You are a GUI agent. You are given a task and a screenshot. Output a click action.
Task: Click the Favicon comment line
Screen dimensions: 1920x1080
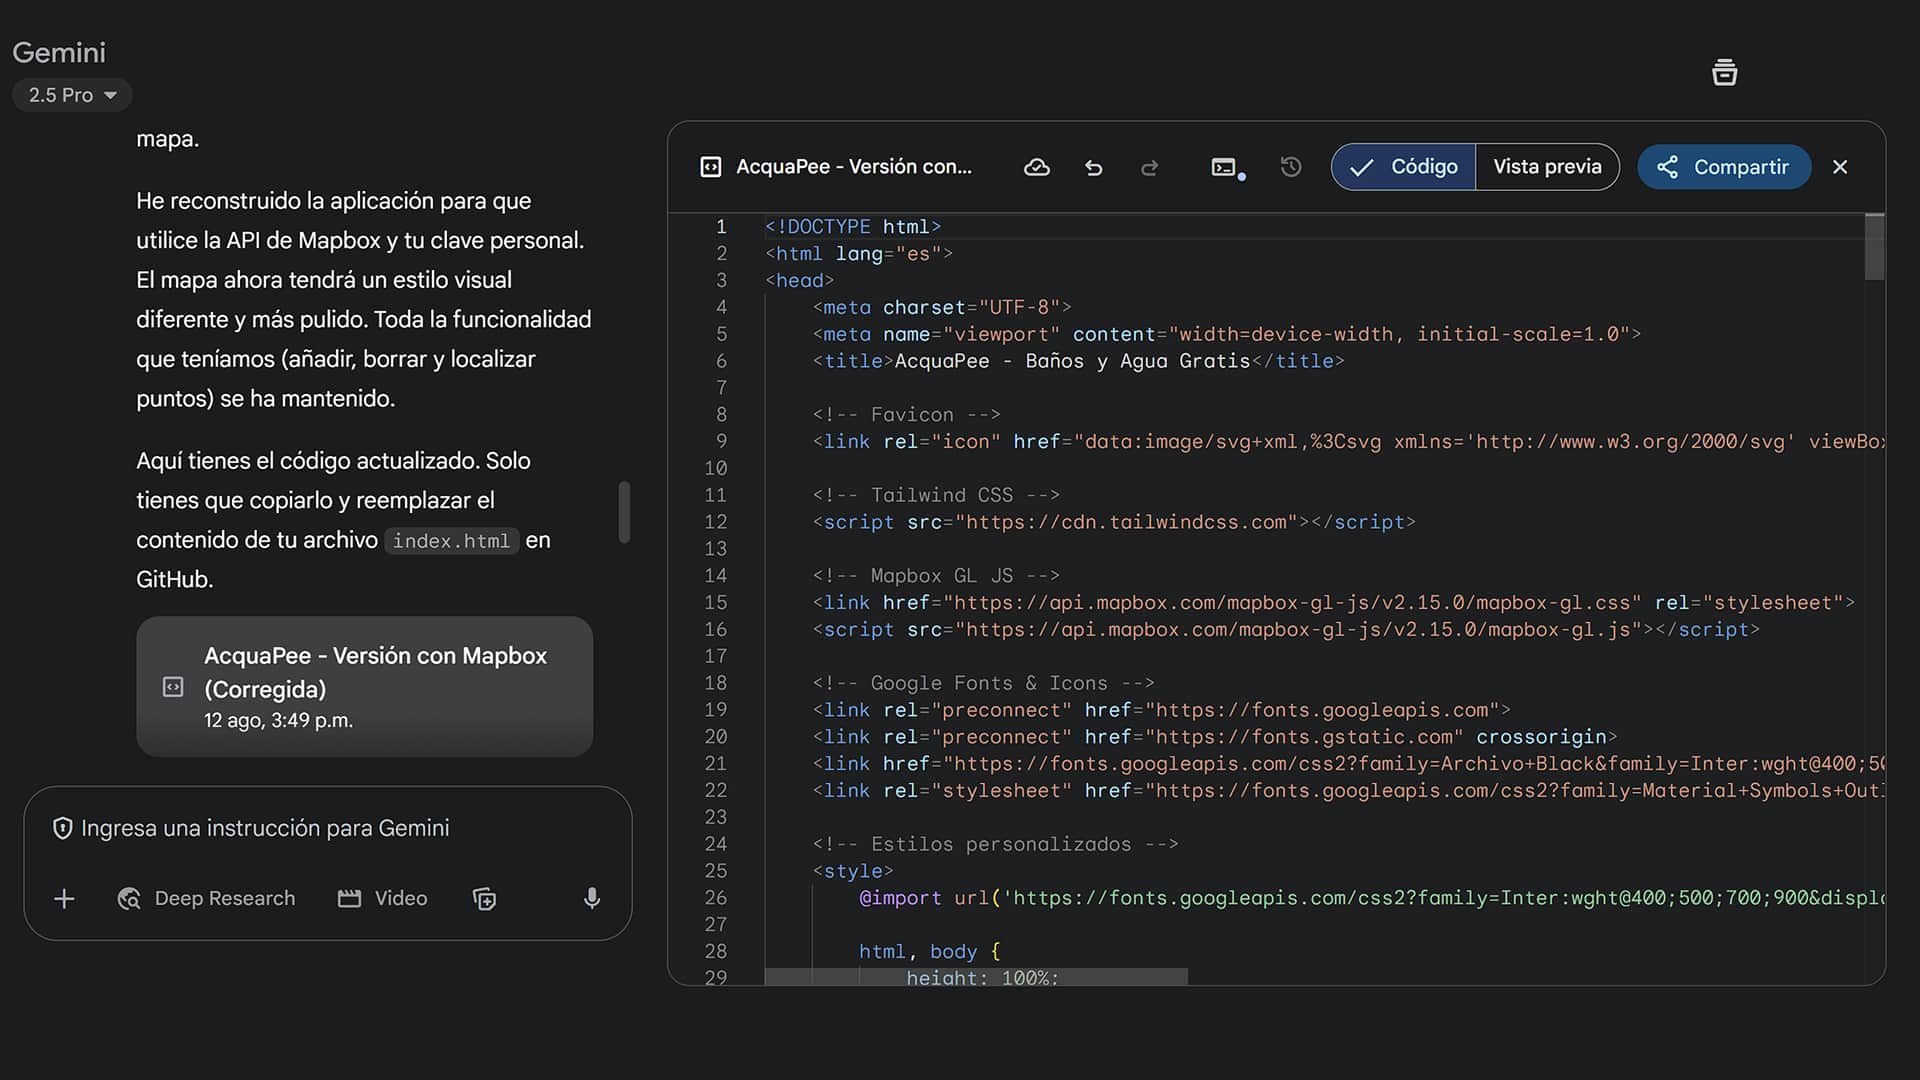coord(906,415)
